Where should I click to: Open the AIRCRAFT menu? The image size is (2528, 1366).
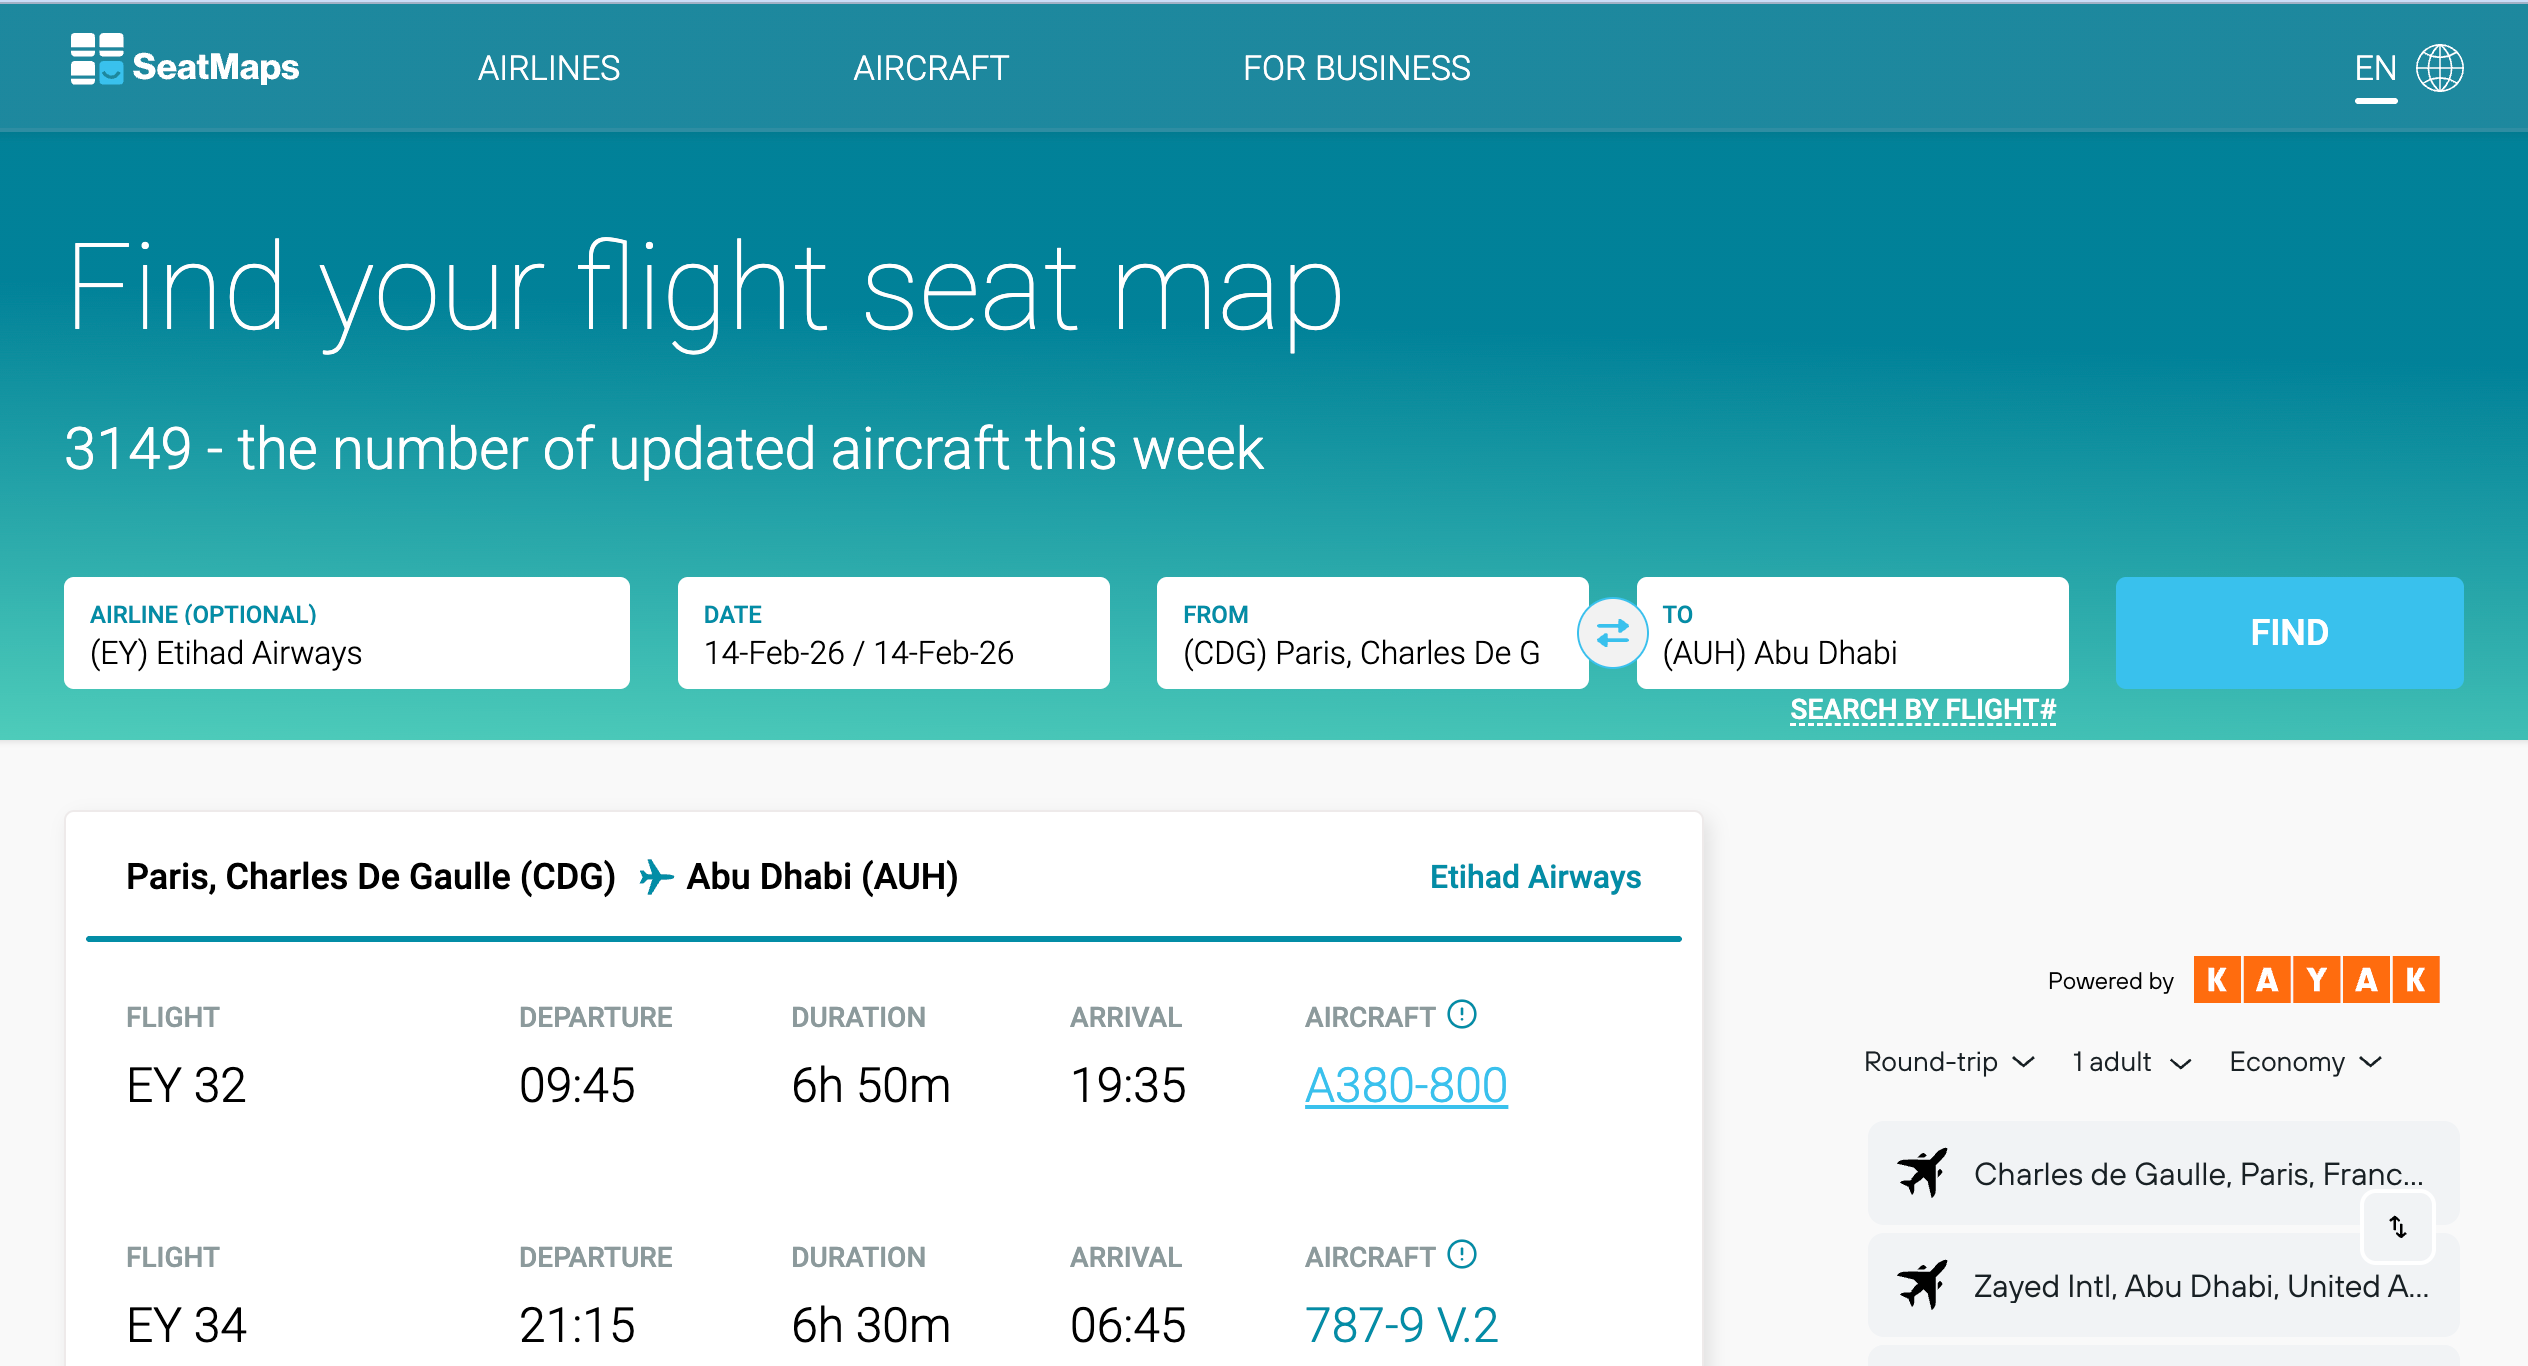pyautogui.click(x=930, y=67)
